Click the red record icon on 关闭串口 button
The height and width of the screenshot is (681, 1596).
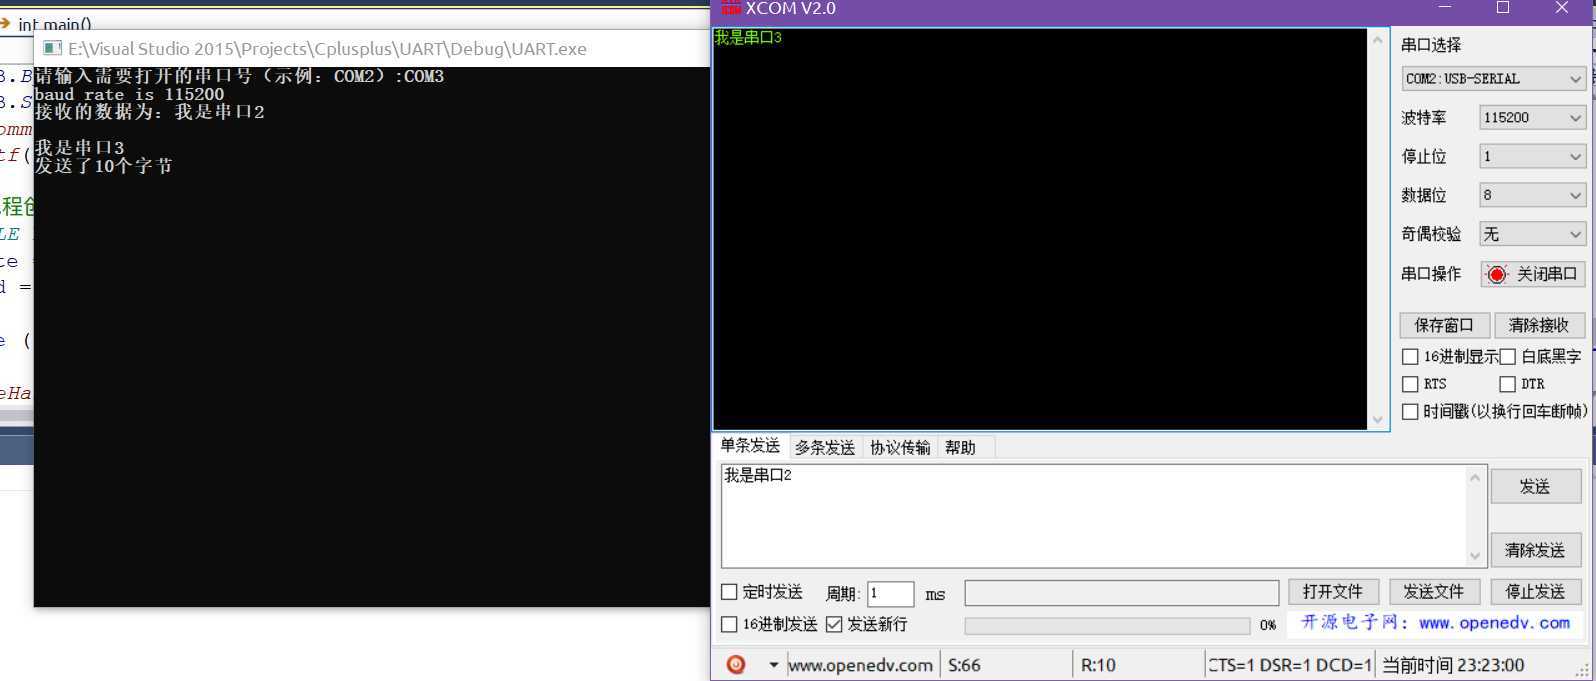[1496, 274]
